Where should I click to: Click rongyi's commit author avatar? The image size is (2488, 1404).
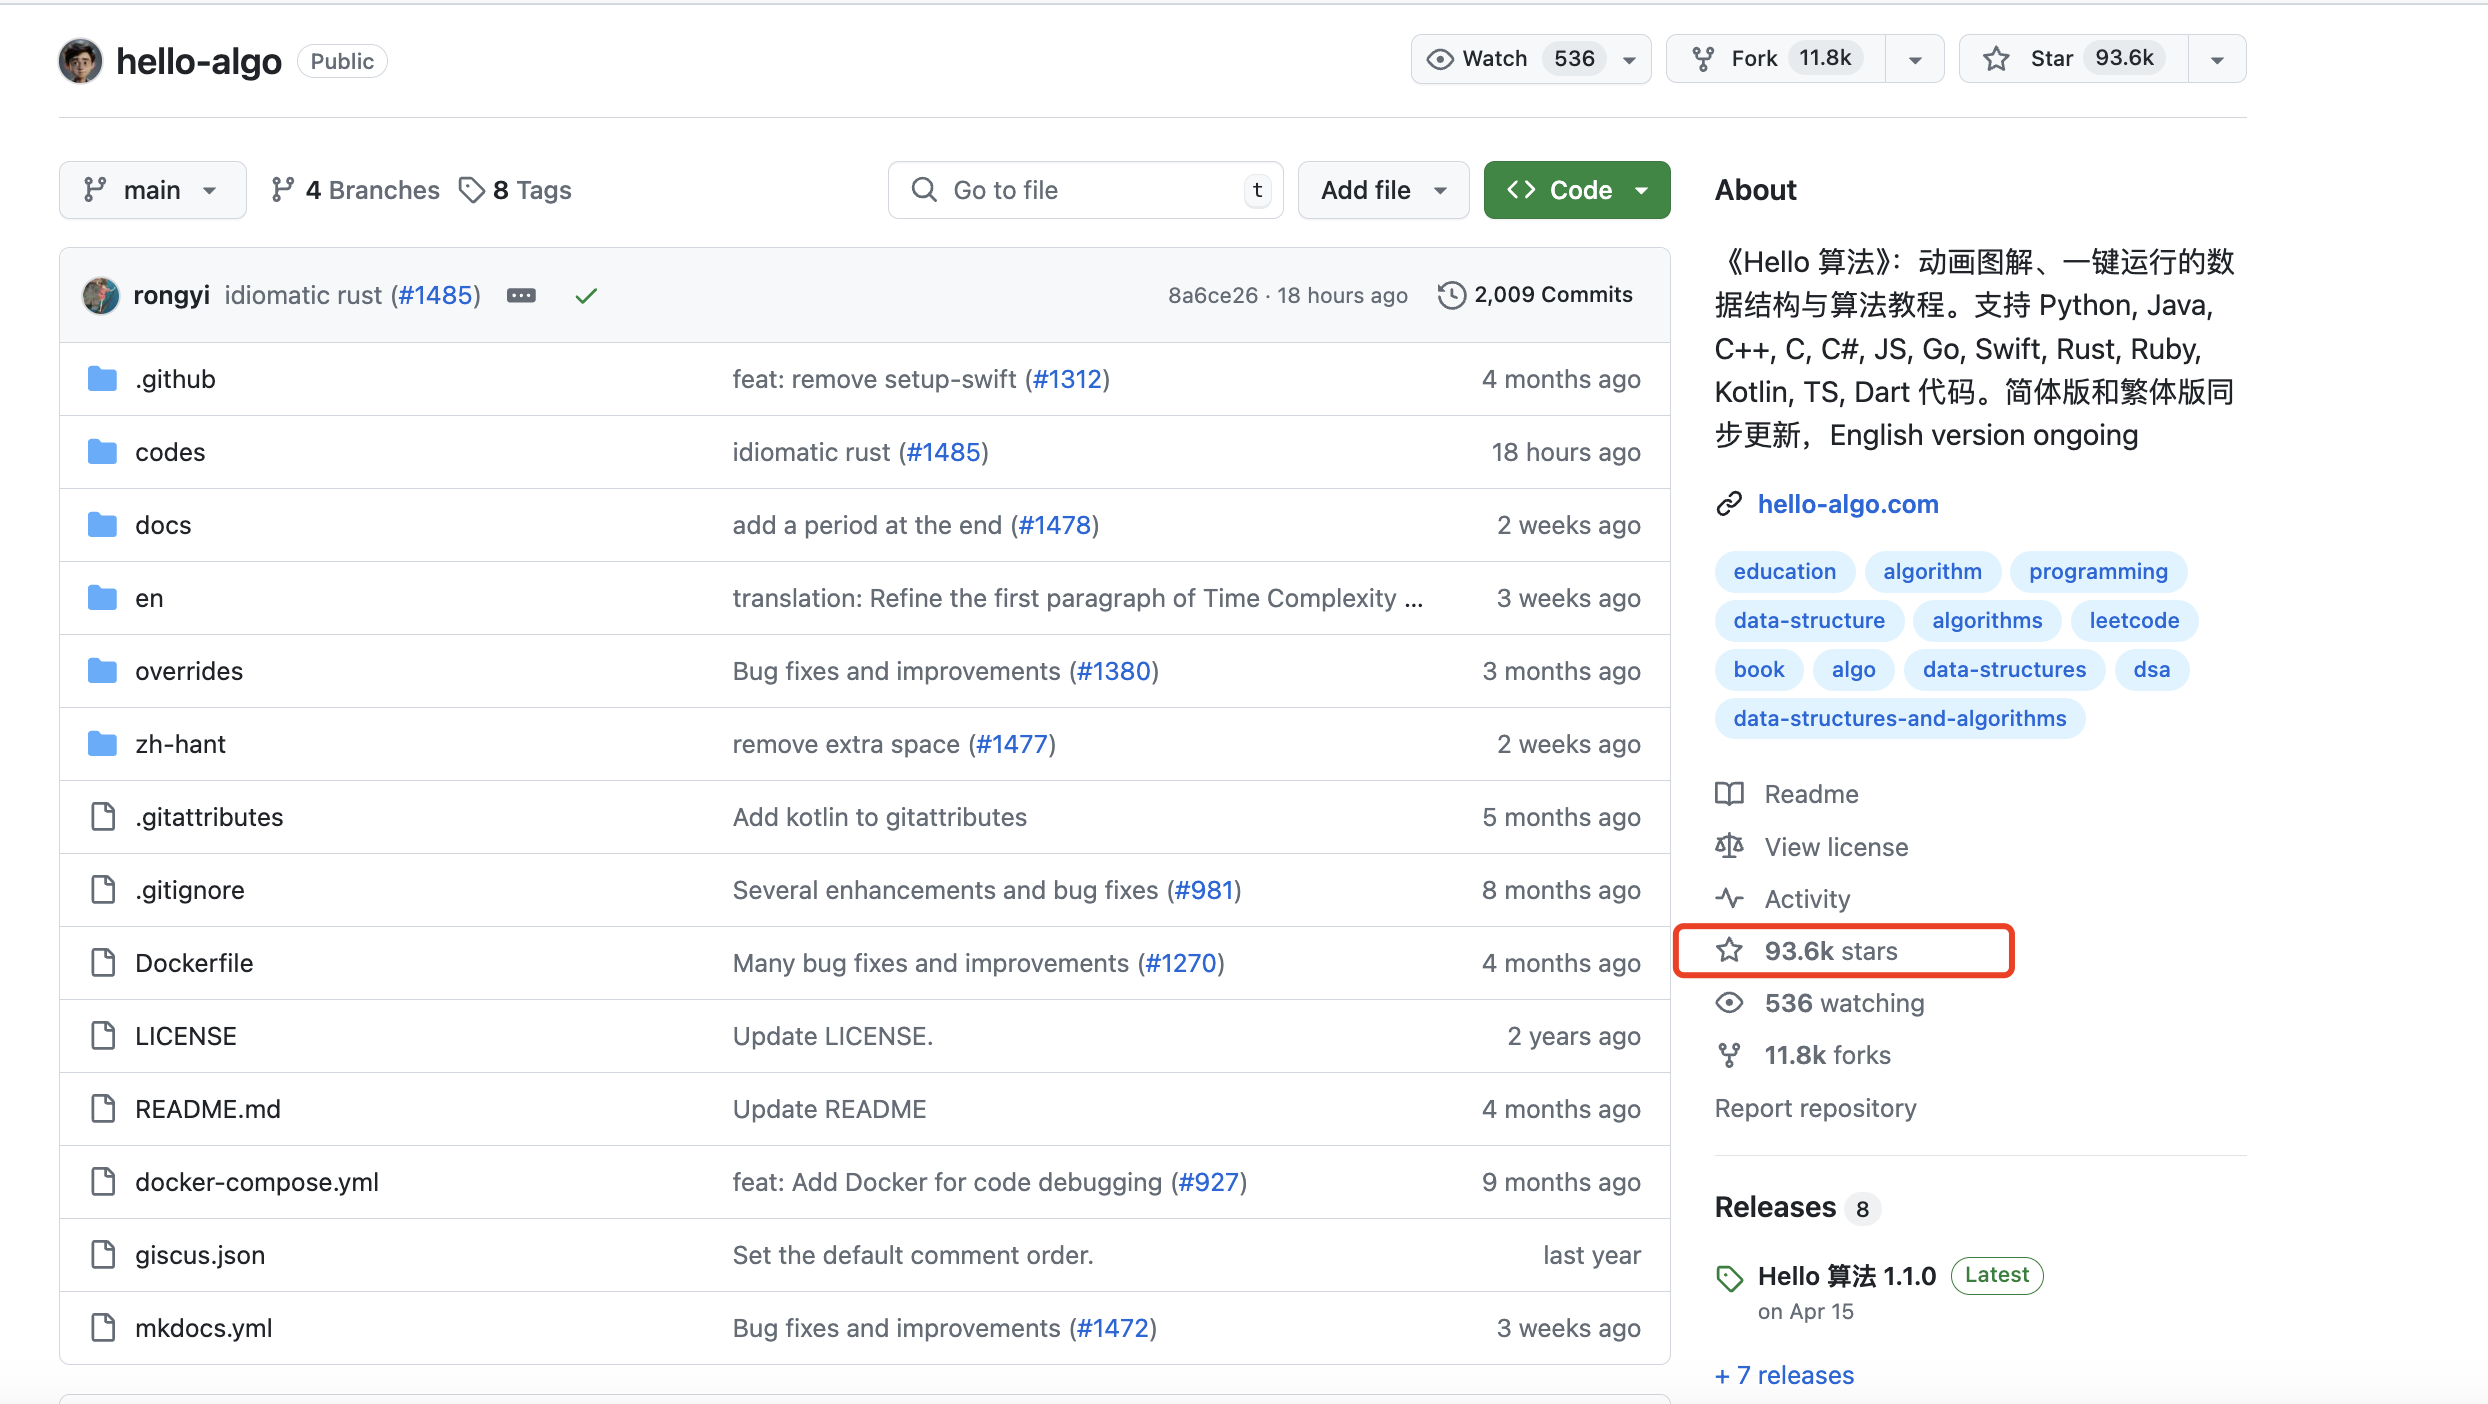coord(101,295)
